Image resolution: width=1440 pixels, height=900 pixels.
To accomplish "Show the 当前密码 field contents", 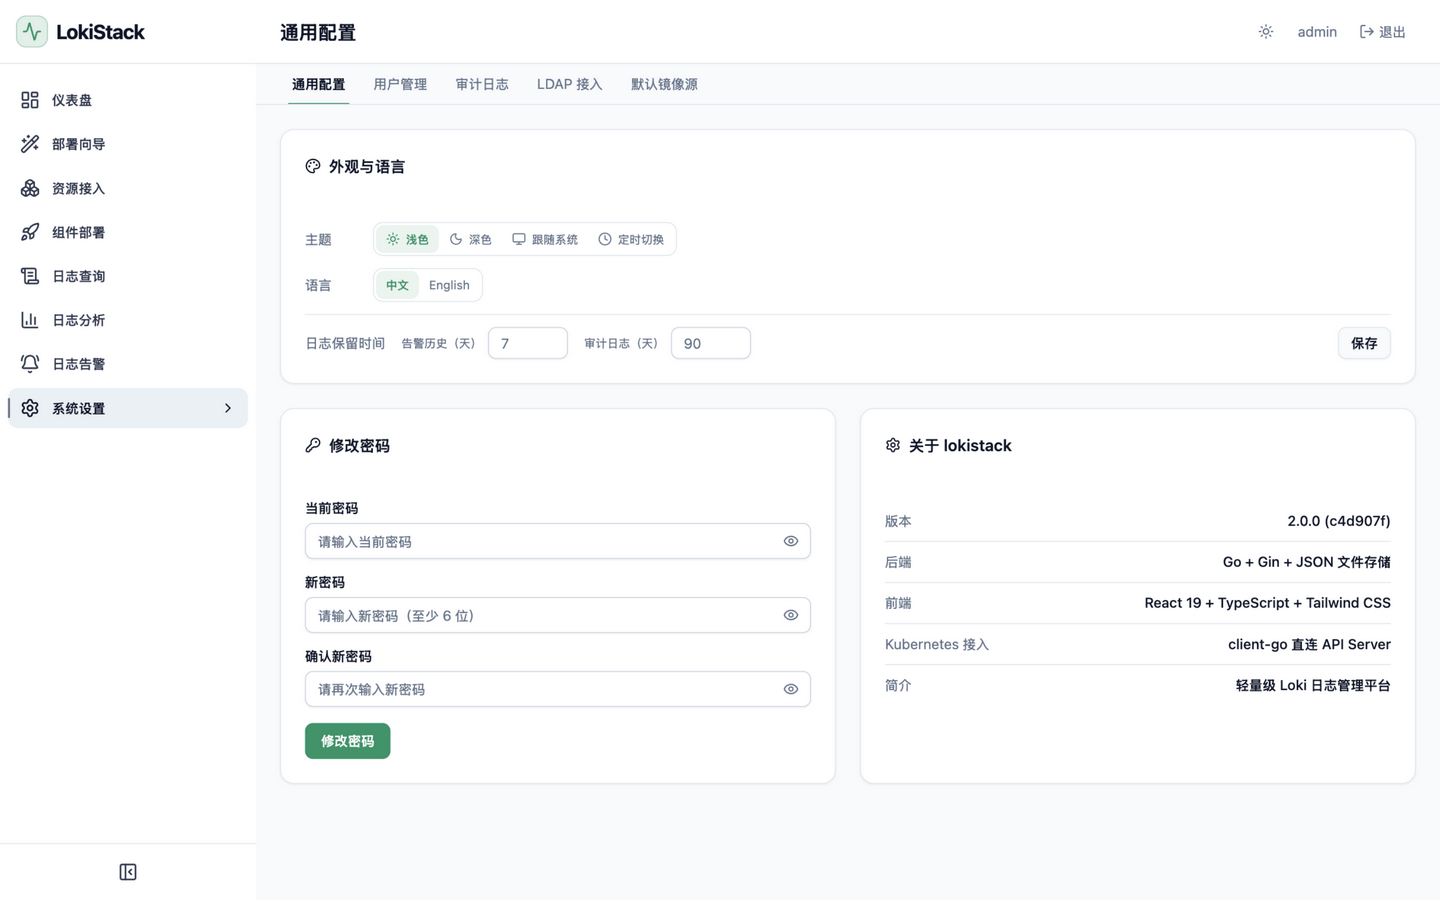I will coord(791,541).
